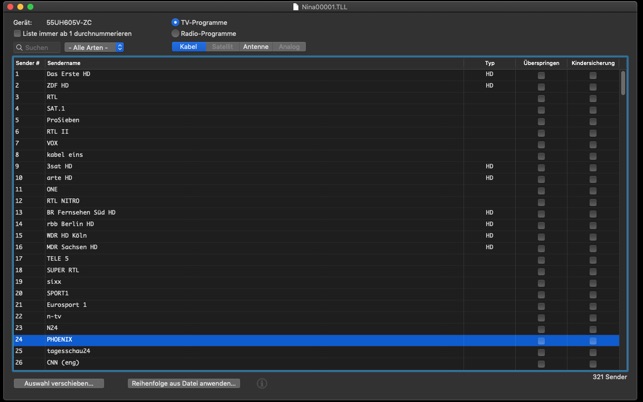Image resolution: width=643 pixels, height=402 pixels.
Task: Select the 'WDR HD Köln' channel
Action: click(316, 235)
